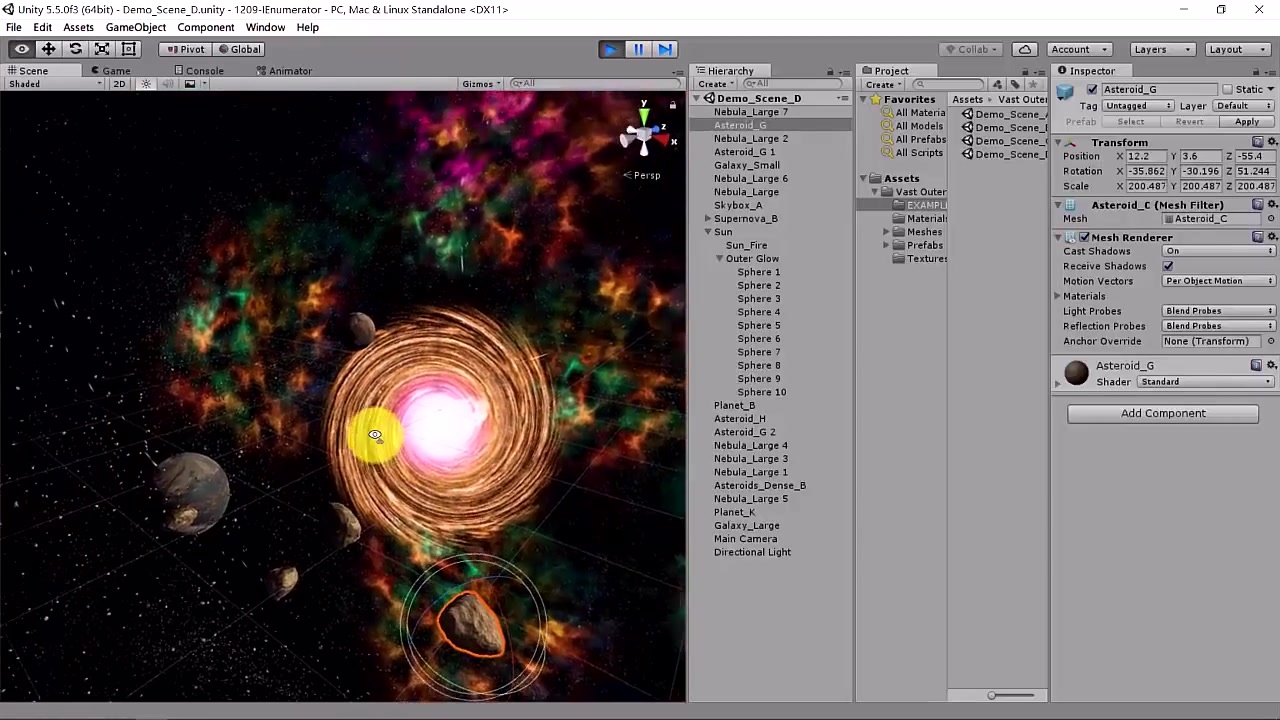Toggle scene audio speaker icon
Image resolution: width=1280 pixels, height=720 pixels.
168,84
